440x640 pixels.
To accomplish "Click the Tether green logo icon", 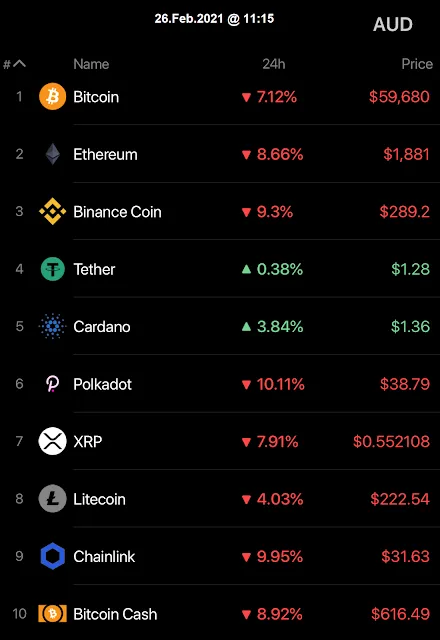I will coord(53,269).
